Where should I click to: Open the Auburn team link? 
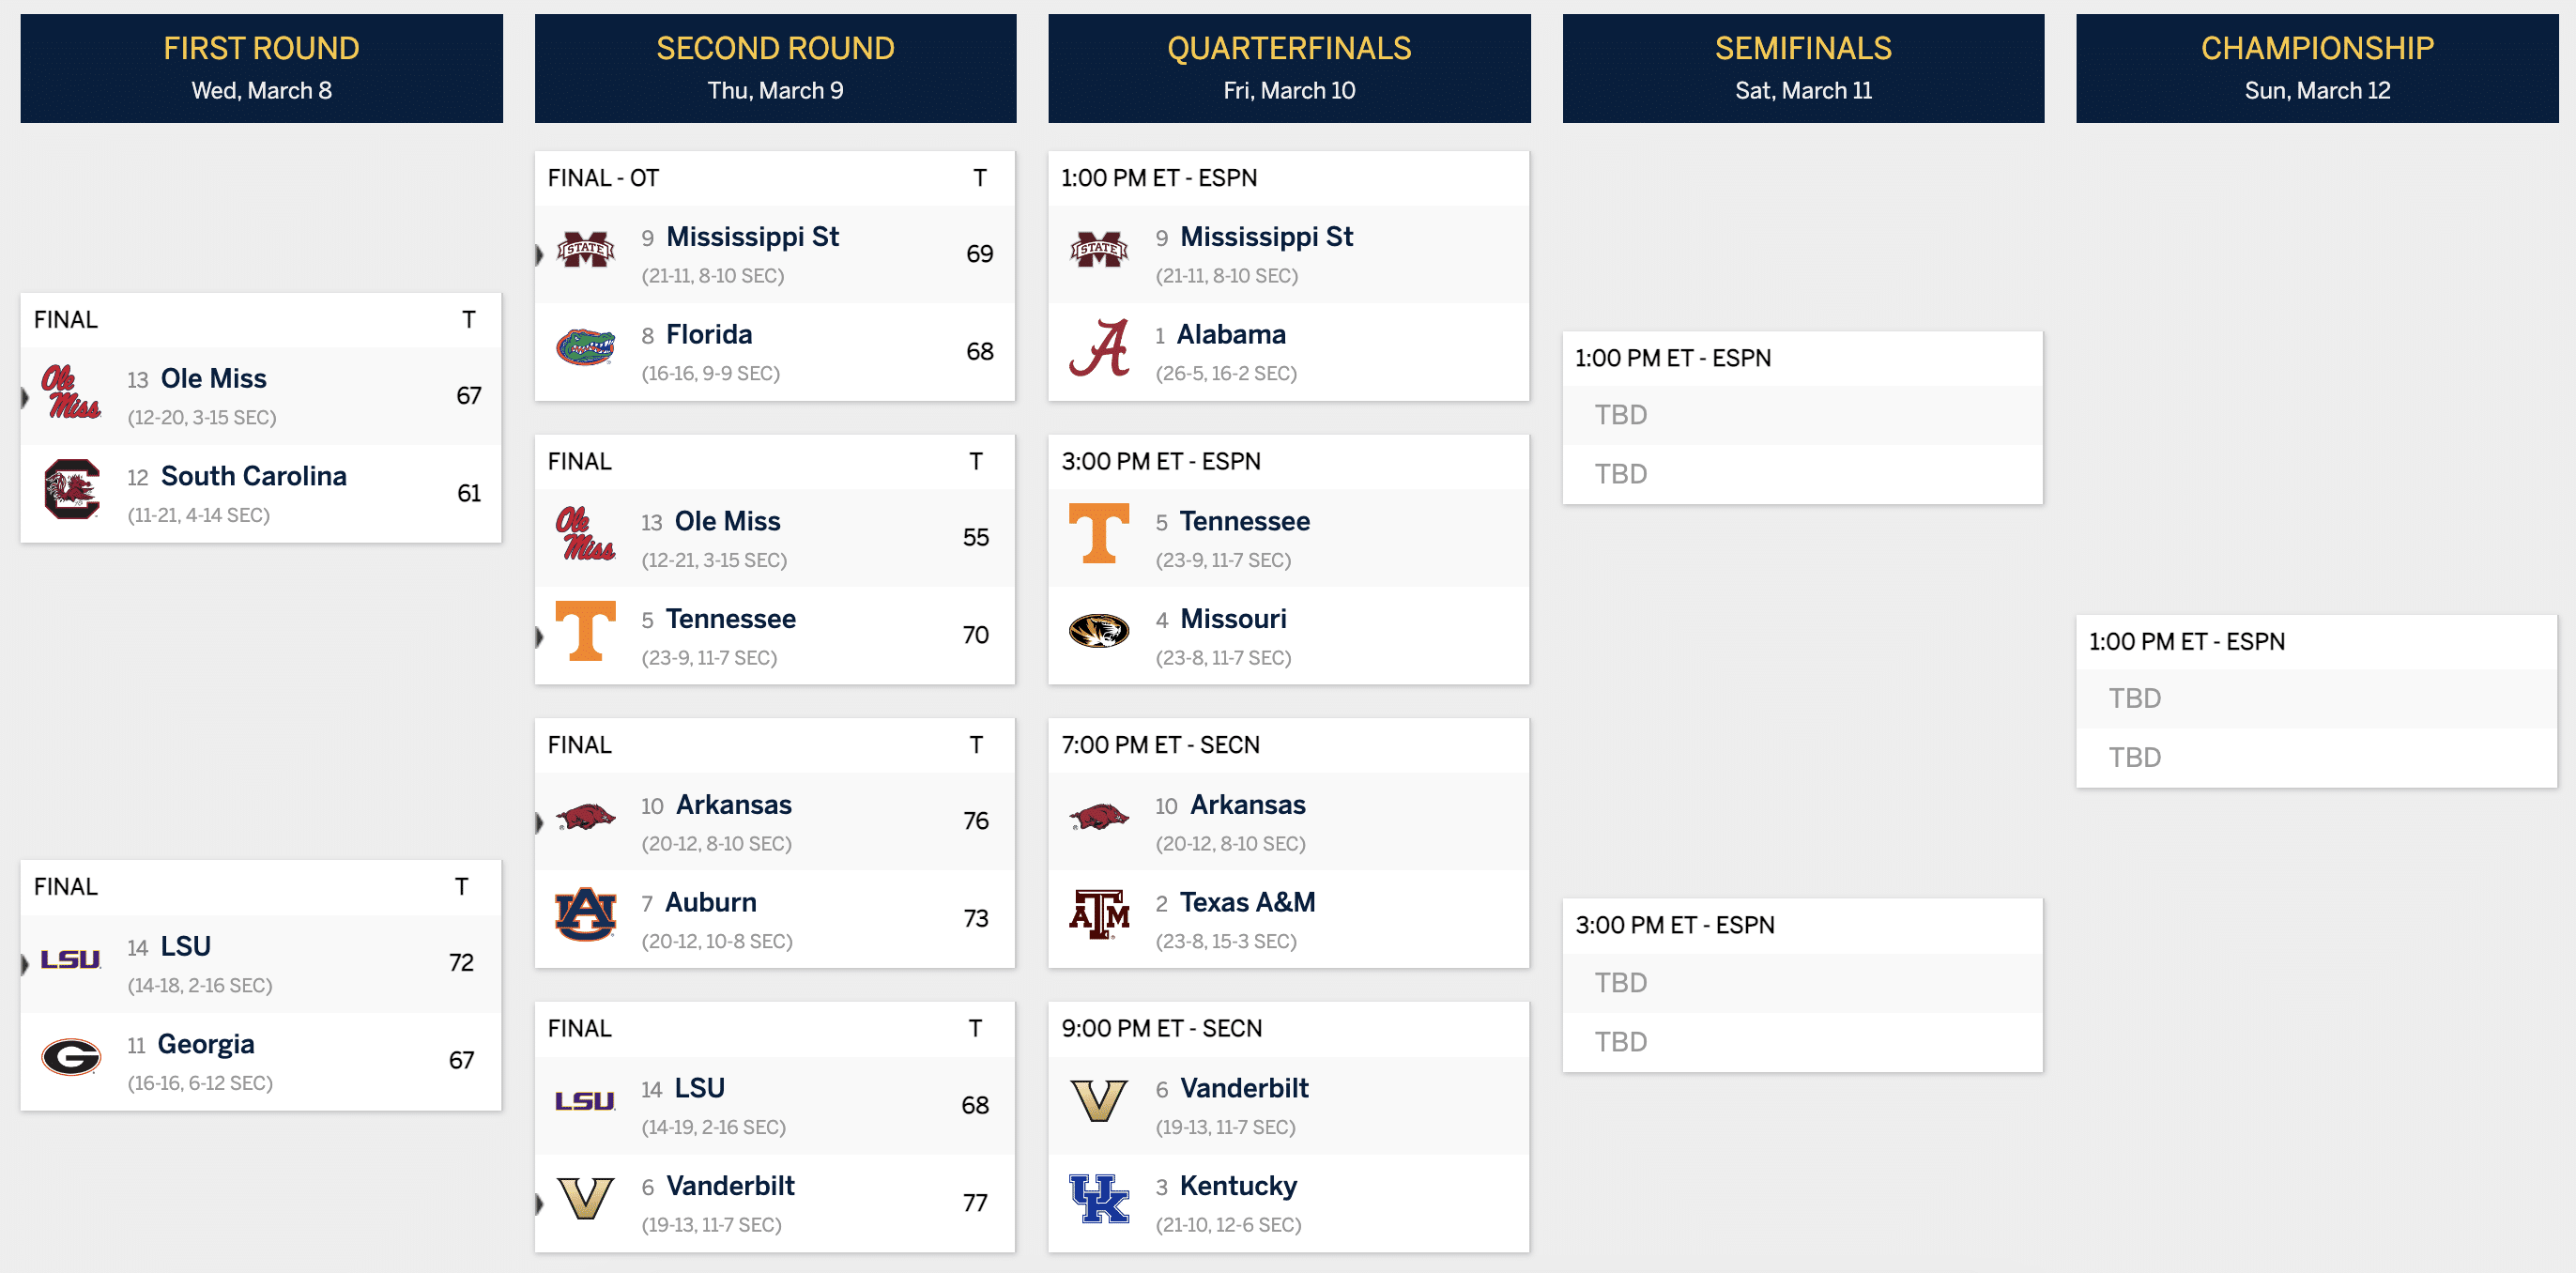point(711,902)
